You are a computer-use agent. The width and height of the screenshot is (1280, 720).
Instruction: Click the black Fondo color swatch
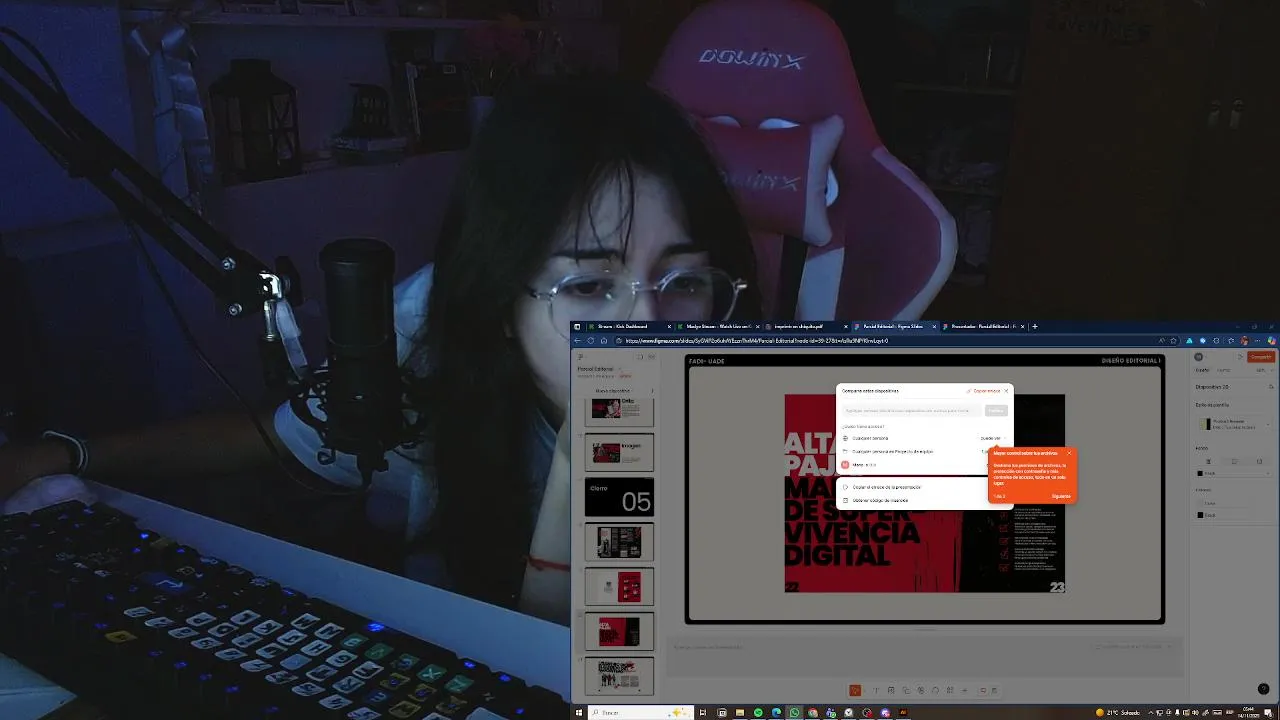click(1200, 473)
